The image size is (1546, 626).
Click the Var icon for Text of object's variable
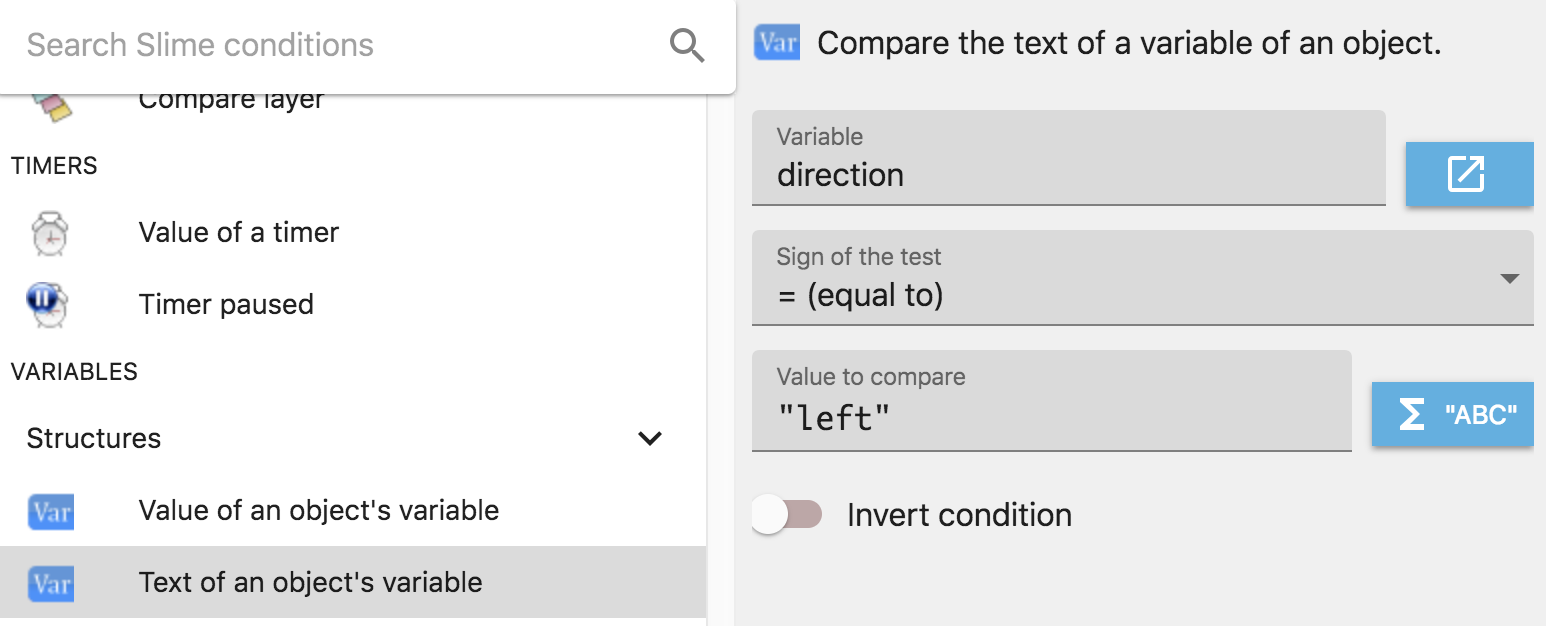[50, 583]
